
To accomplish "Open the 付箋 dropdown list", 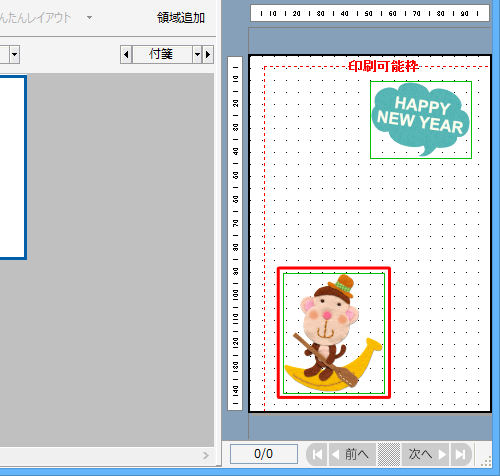I will click(x=197, y=54).
